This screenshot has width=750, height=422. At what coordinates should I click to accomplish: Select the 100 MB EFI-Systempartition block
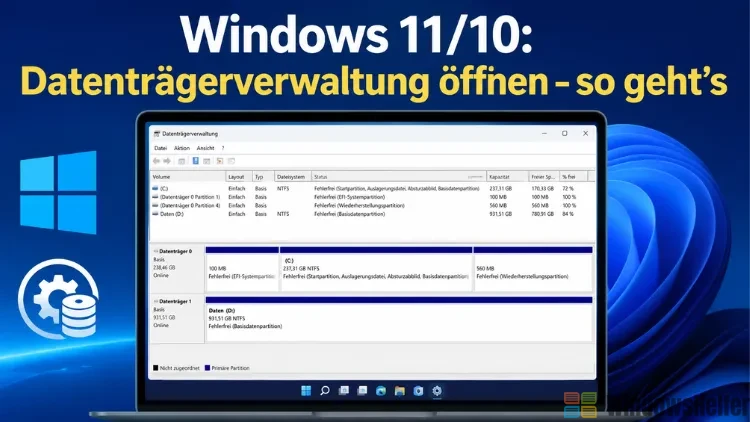[242, 269]
